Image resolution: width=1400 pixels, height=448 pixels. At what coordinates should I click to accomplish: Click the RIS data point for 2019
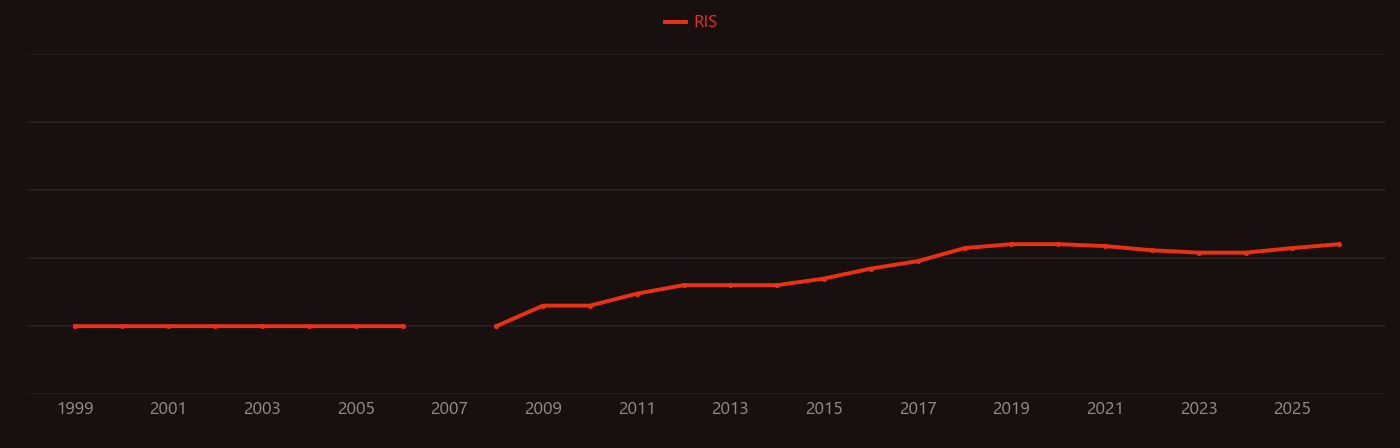1011,244
